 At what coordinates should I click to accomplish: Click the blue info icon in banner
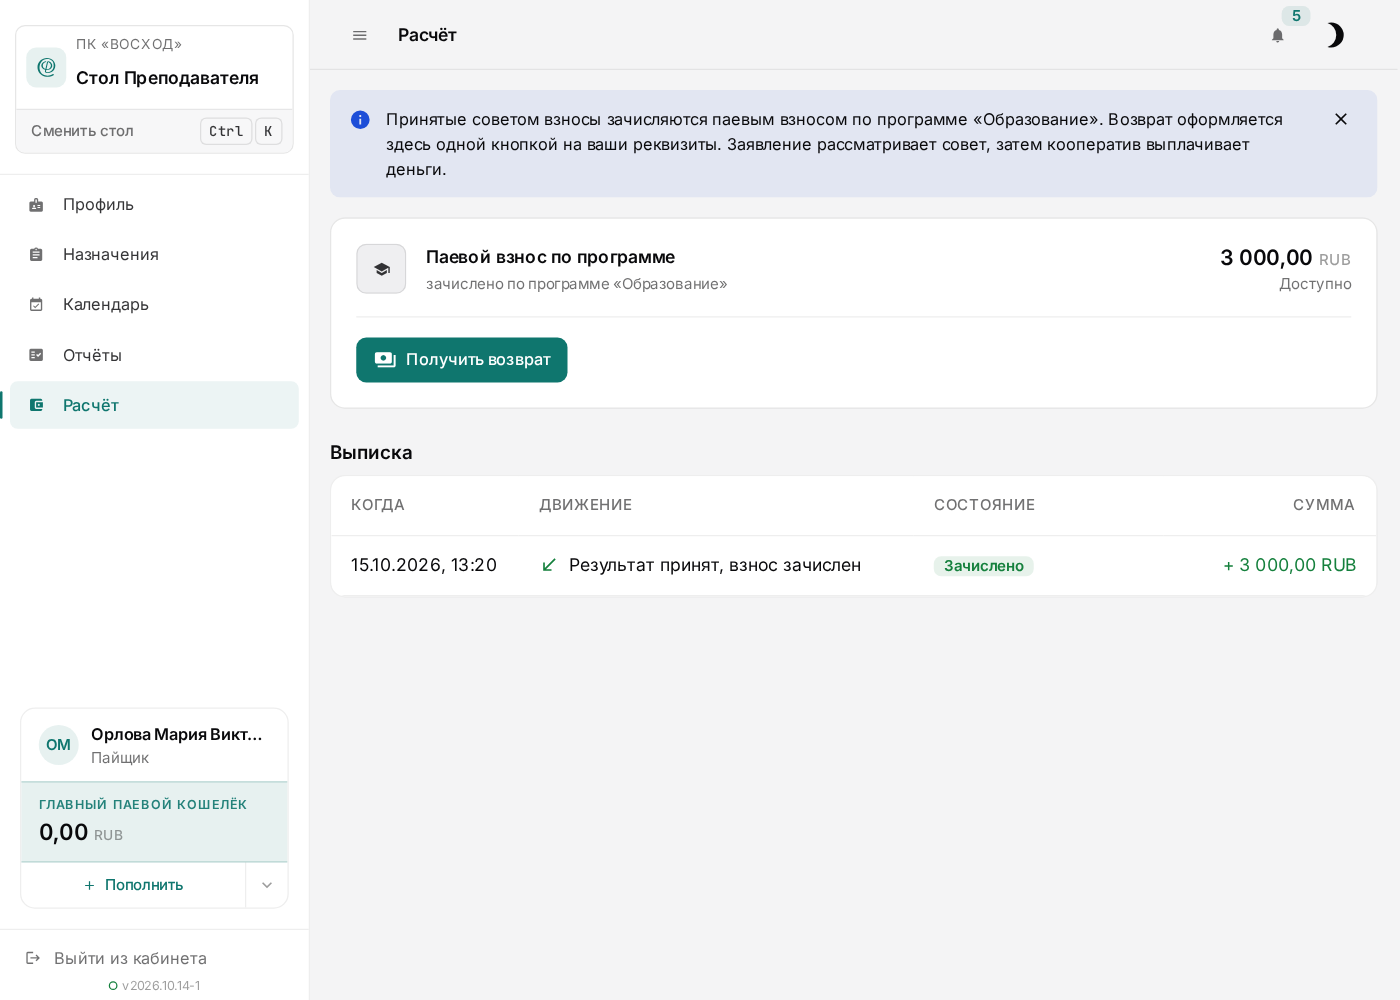click(x=361, y=120)
